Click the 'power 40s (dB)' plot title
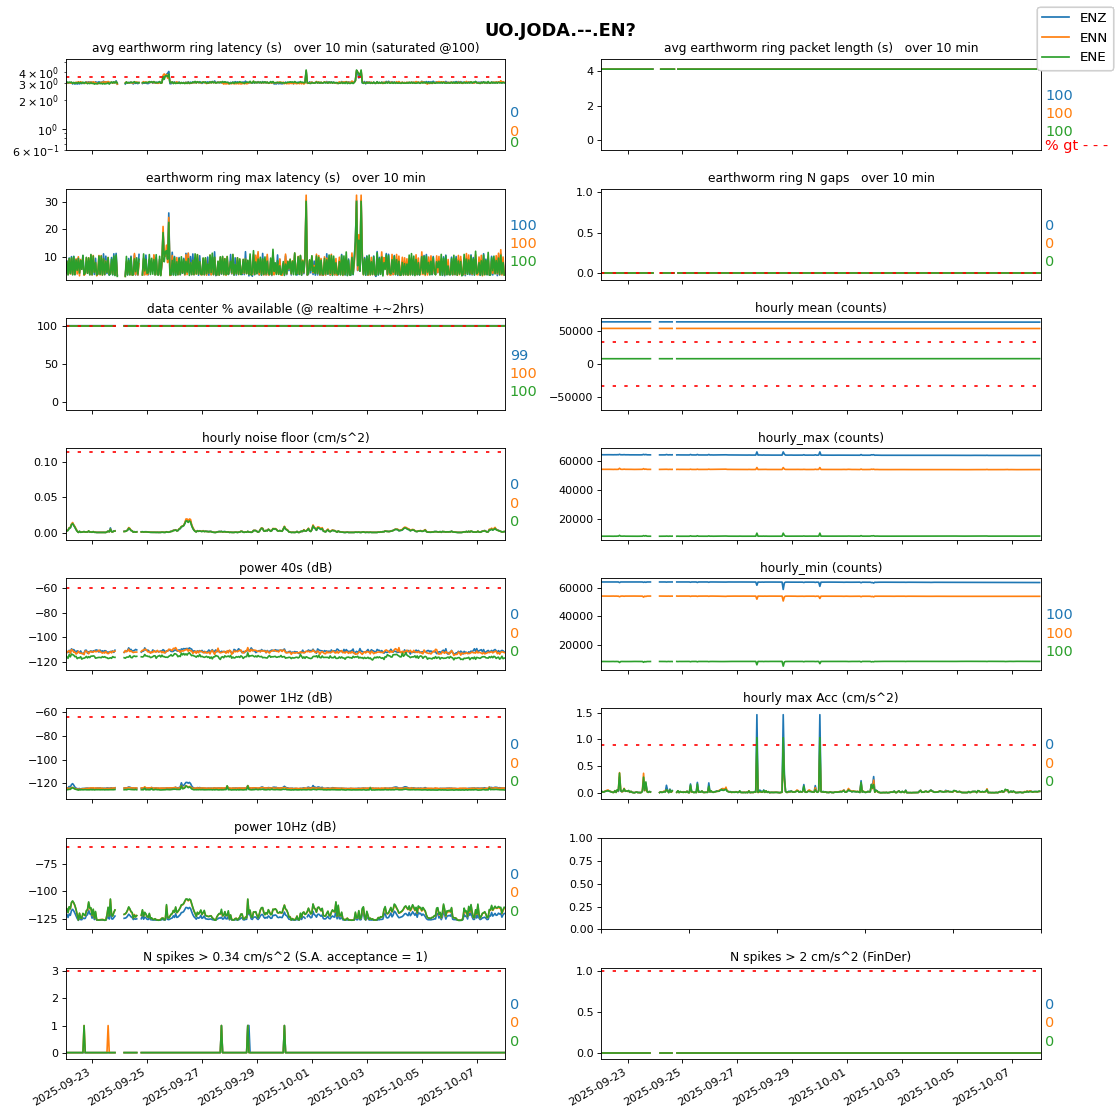Image resolution: width=1120 pixels, height=1120 pixels. (285, 568)
